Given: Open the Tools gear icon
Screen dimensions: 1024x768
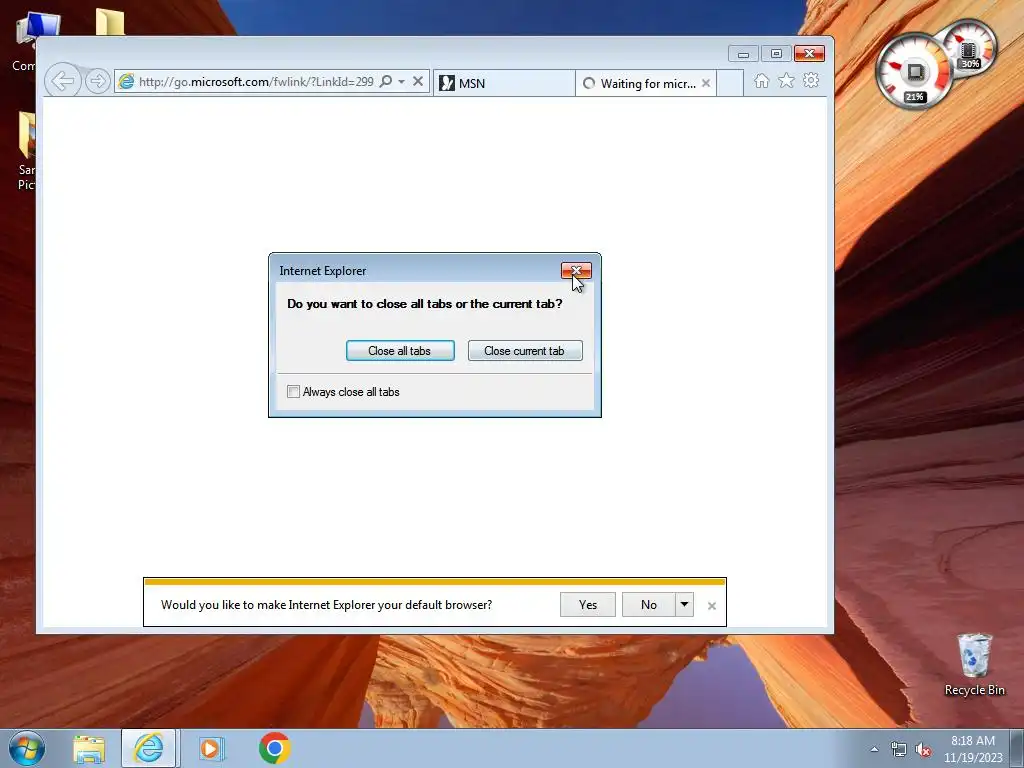Looking at the screenshot, I should 811,80.
